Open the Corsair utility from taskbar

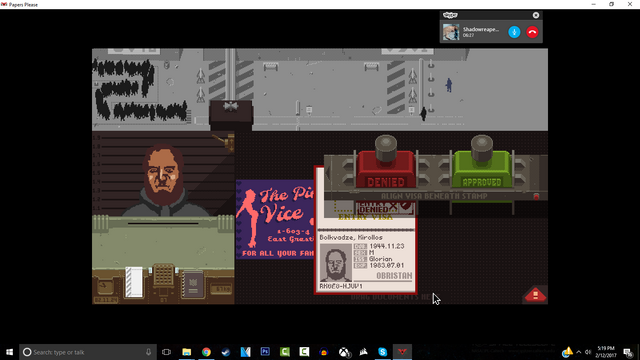click(x=363, y=352)
